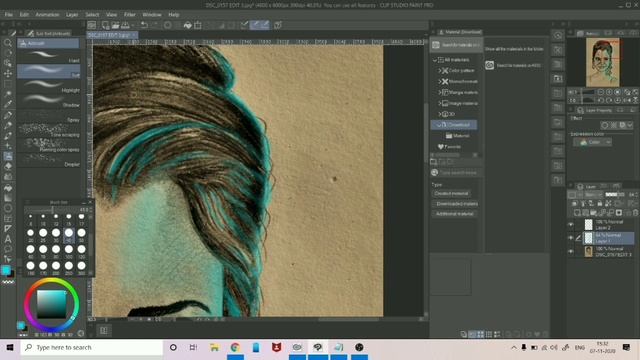Choose the Shadow airbrush sub tool
Screen dimensions: 640x360
pyautogui.click(x=49, y=101)
